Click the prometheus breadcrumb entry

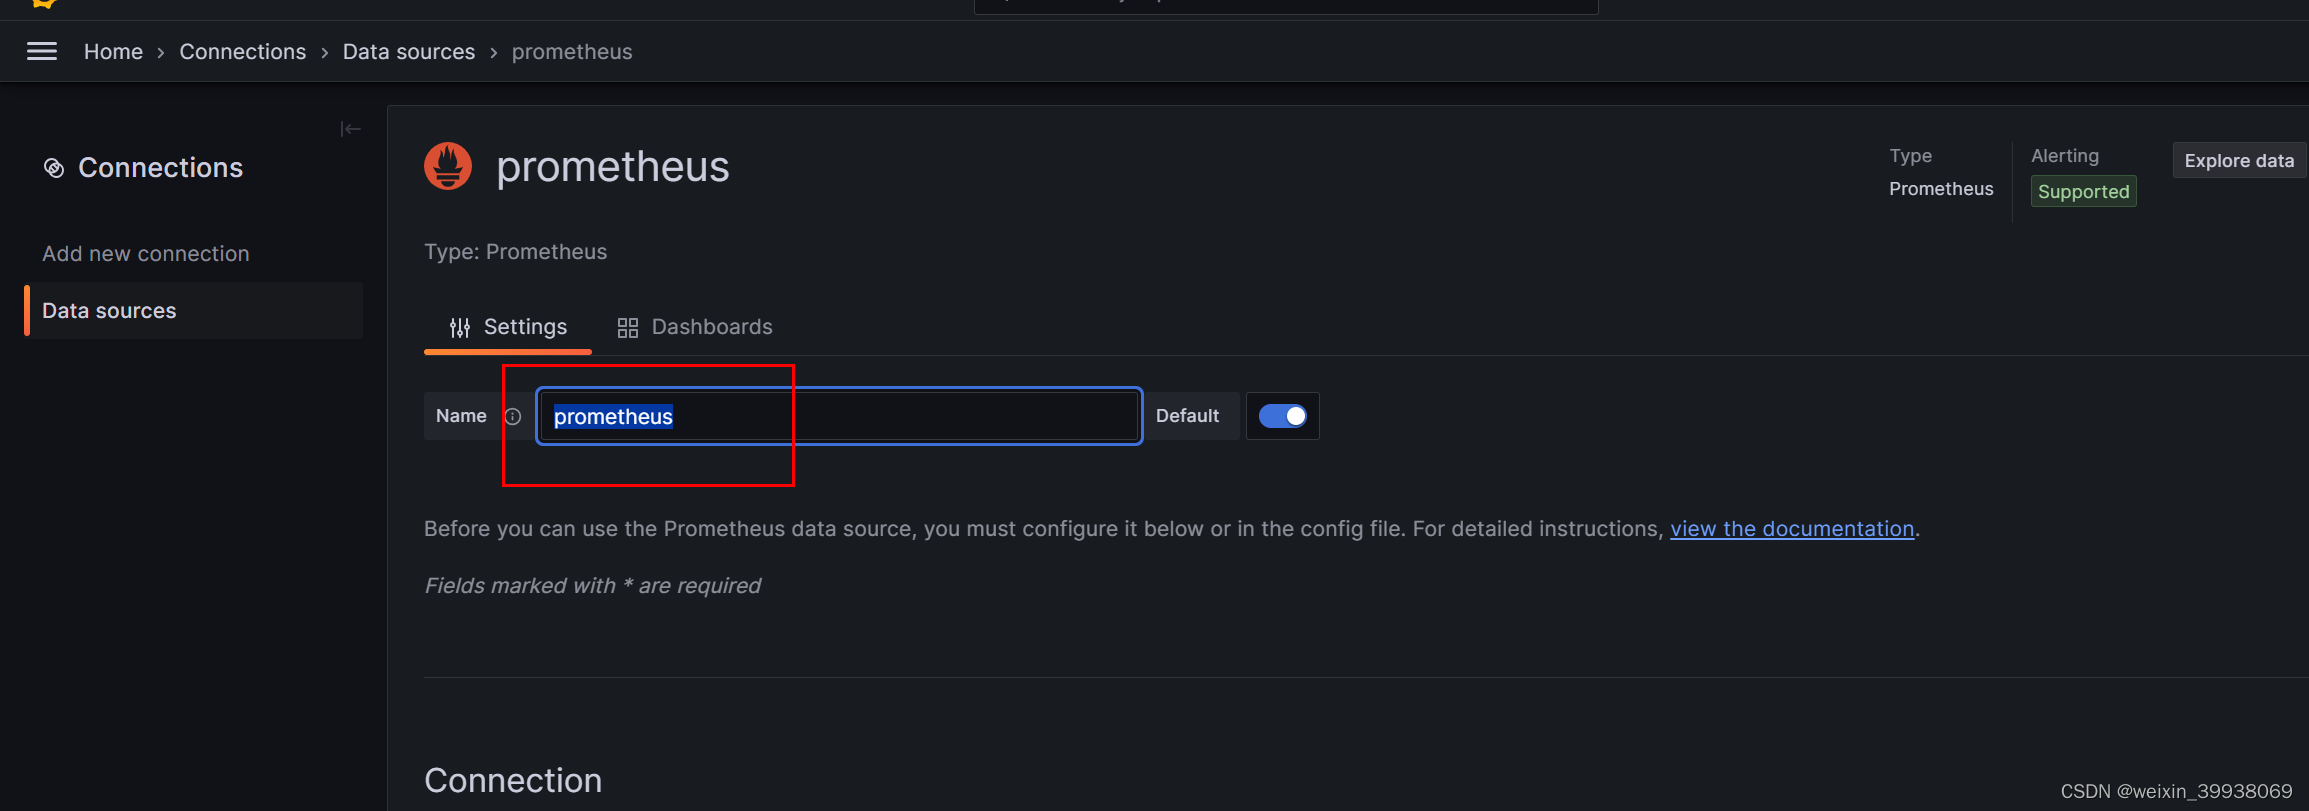(572, 52)
